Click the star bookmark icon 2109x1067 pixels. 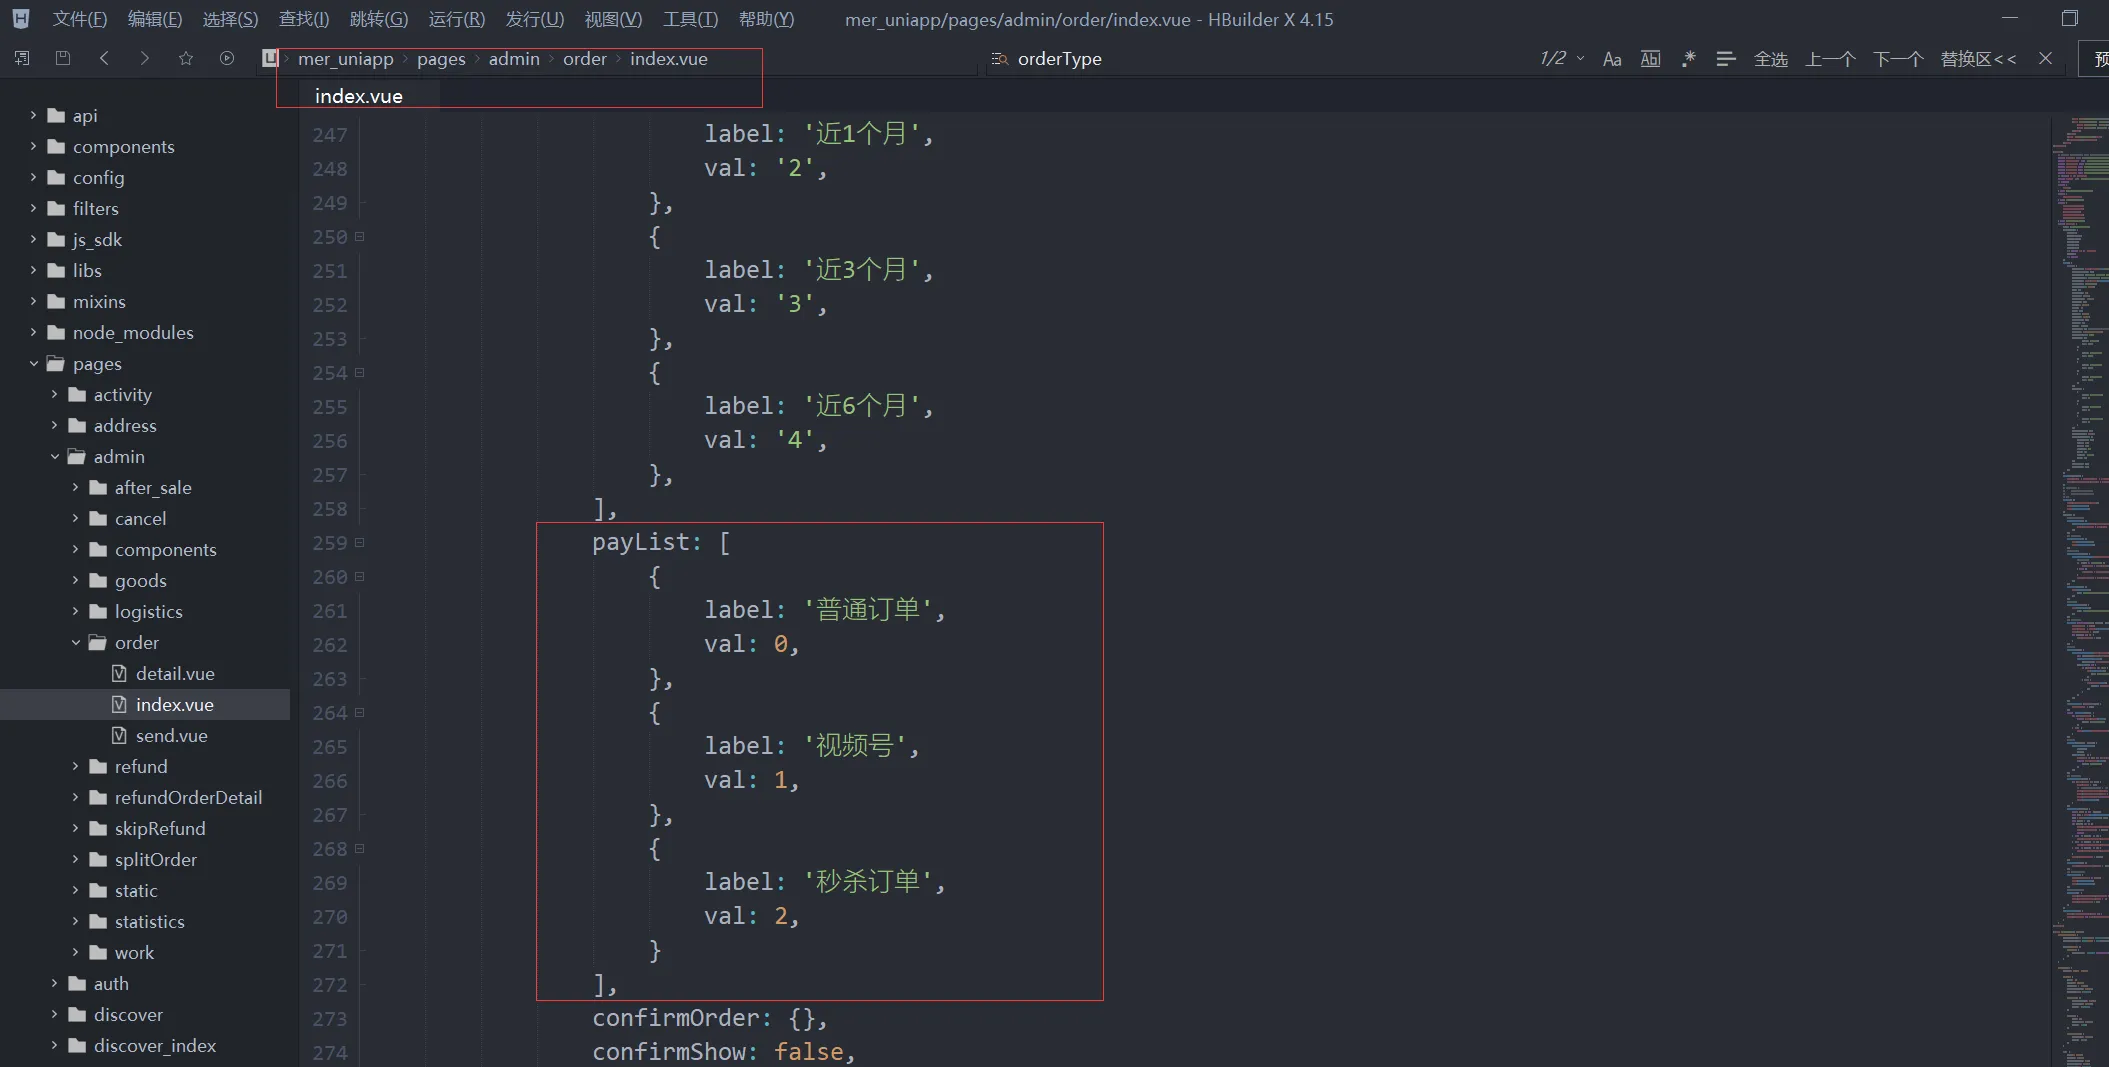[x=186, y=58]
